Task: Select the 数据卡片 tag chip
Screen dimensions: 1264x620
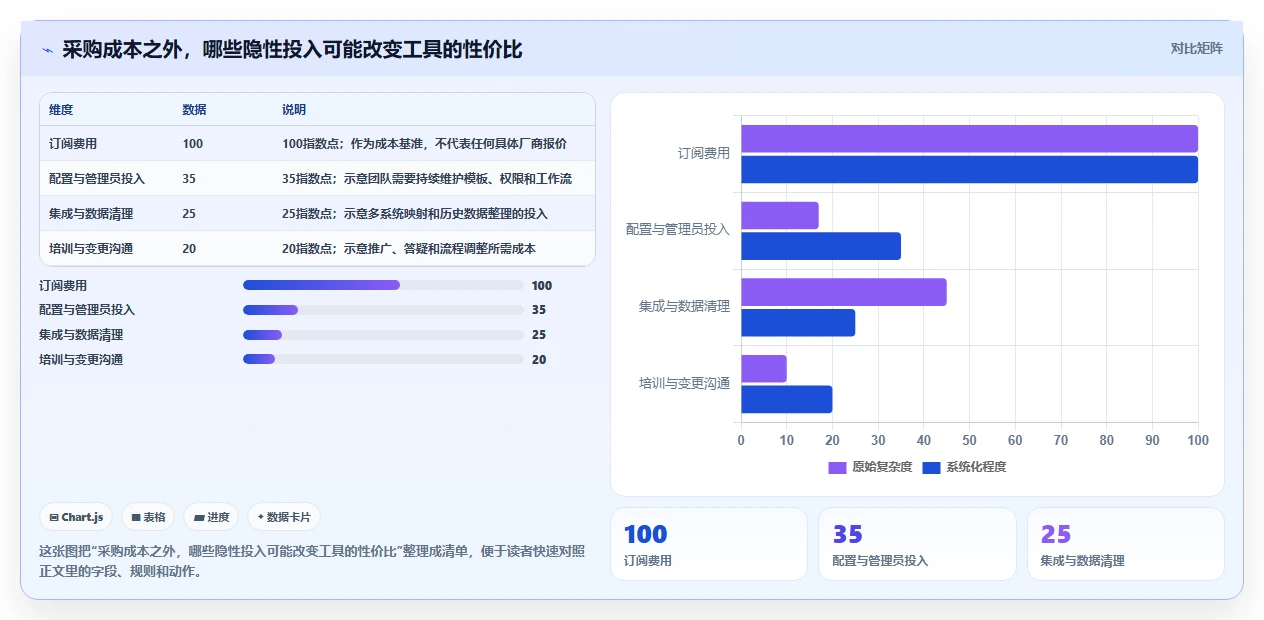Action: tap(284, 517)
